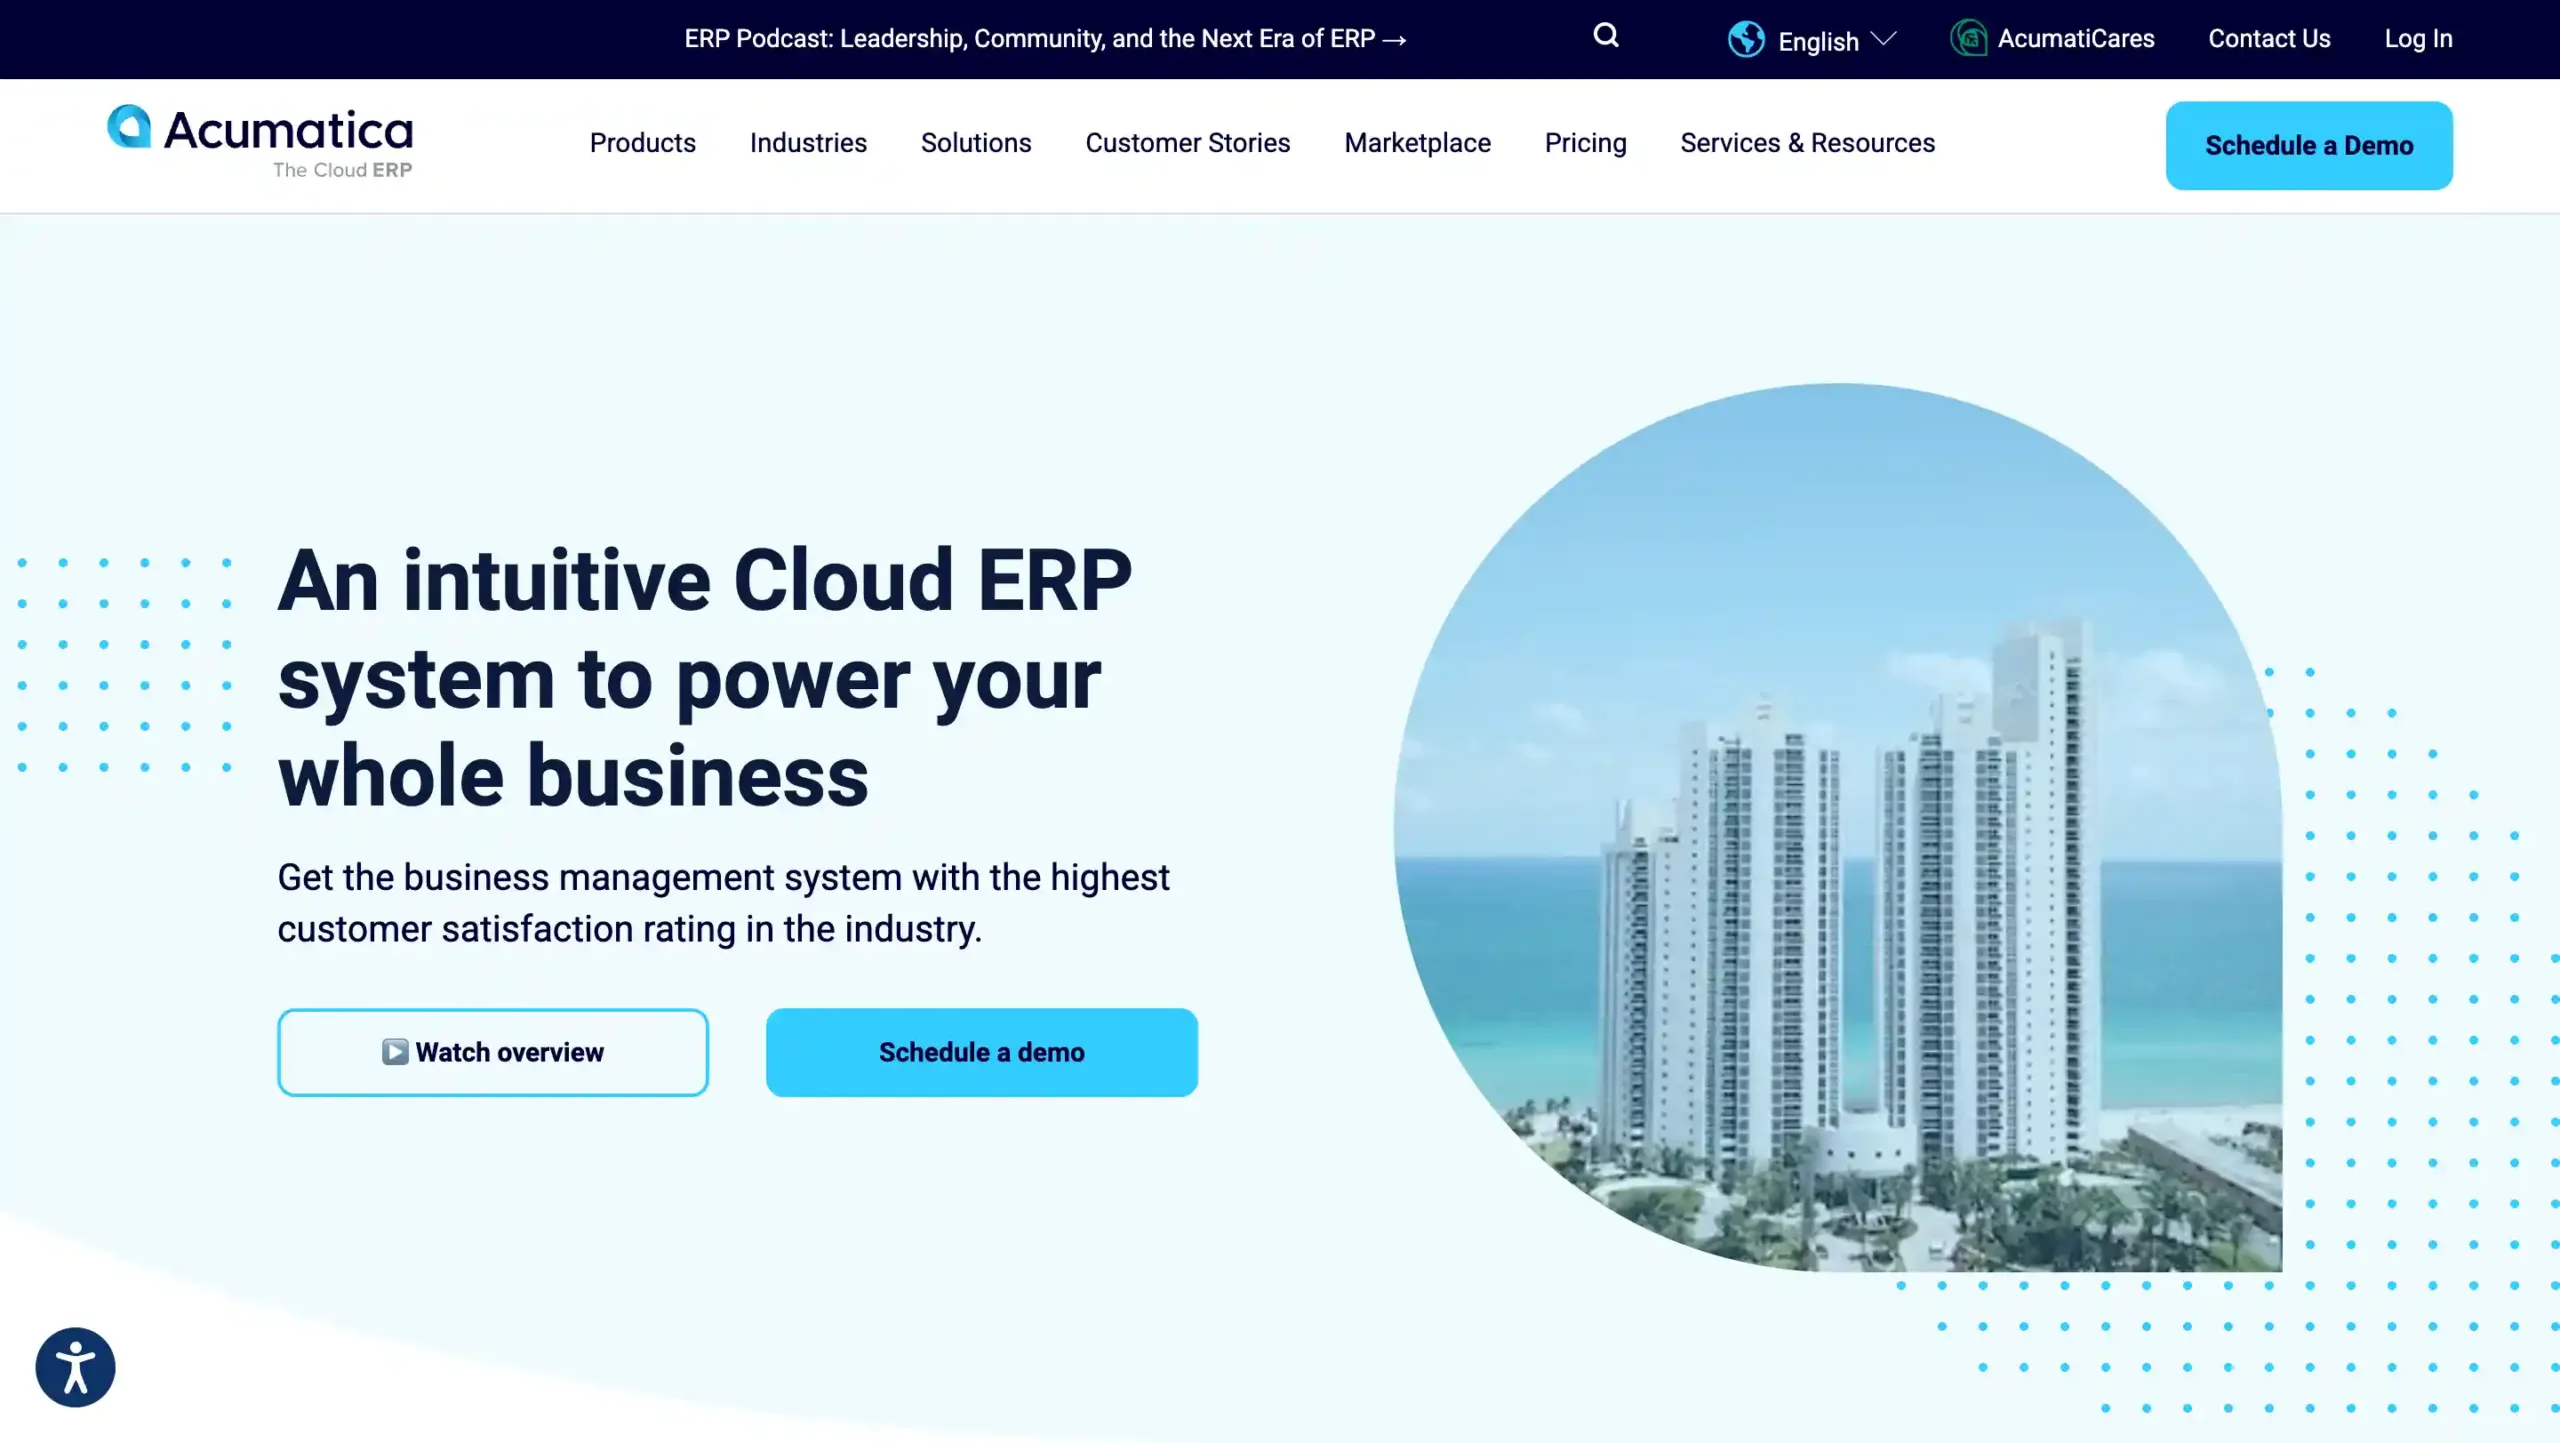Open the Products navigation dropdown
Image resolution: width=2560 pixels, height=1443 pixels.
point(642,143)
